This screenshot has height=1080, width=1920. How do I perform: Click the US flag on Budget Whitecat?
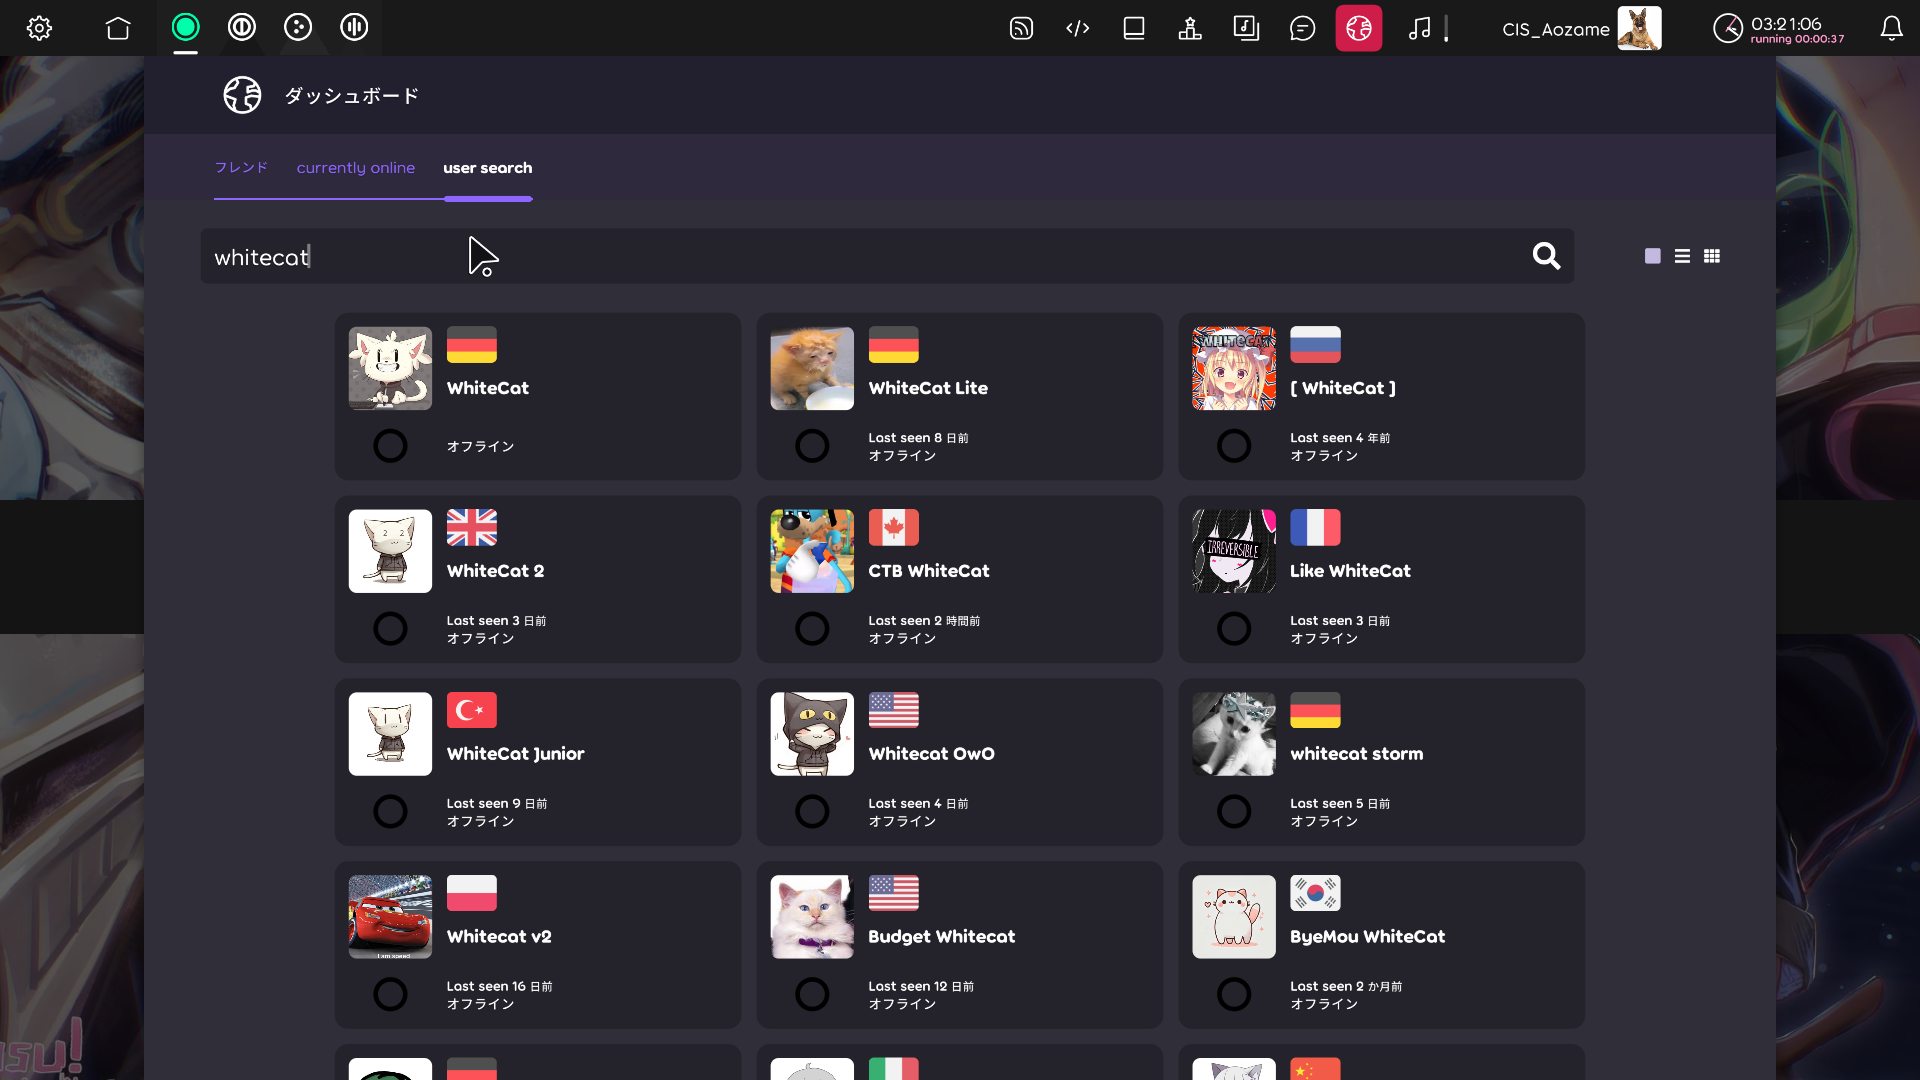[x=894, y=893]
